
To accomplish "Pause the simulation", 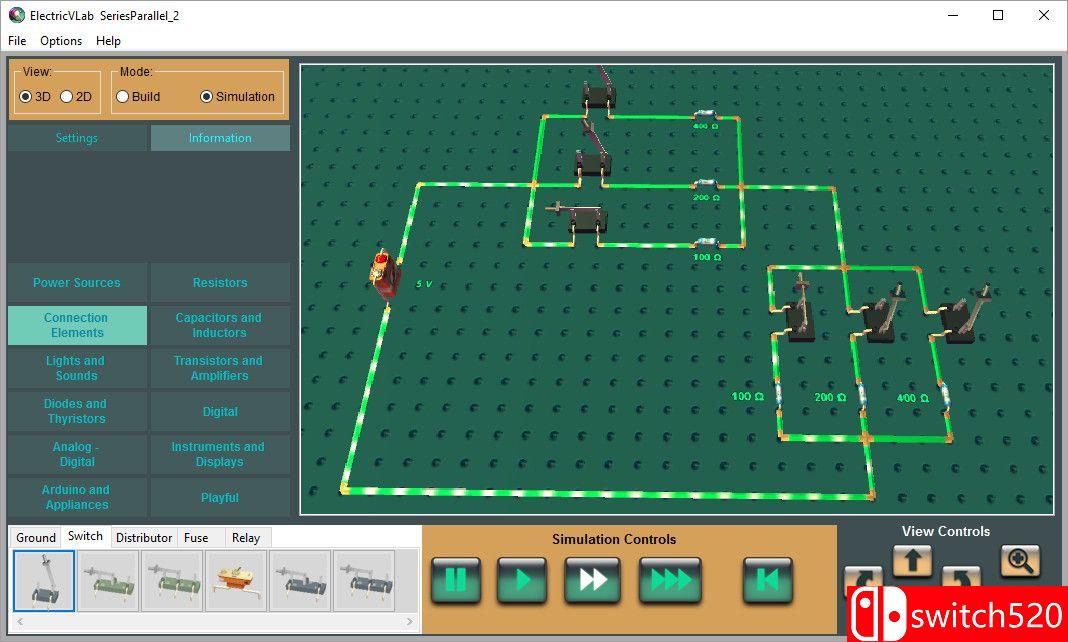I will click(x=456, y=580).
